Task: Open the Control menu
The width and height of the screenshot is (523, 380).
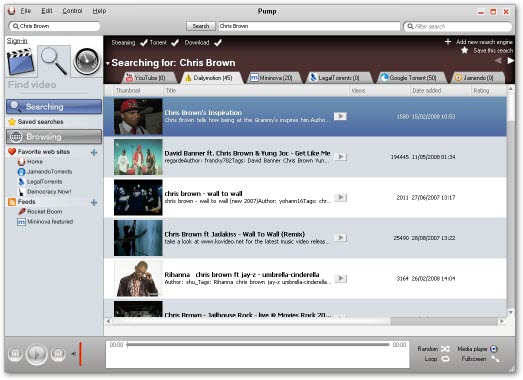Action: (72, 11)
